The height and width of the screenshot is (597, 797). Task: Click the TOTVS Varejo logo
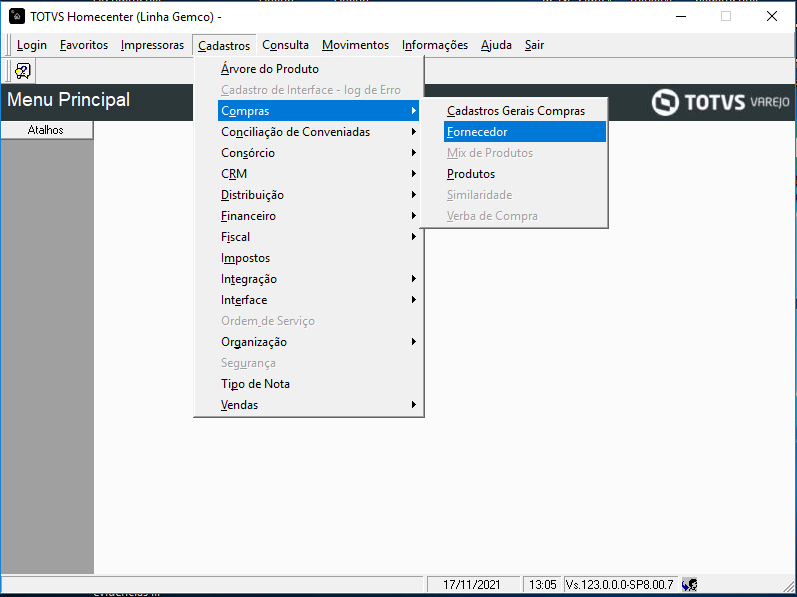point(720,102)
